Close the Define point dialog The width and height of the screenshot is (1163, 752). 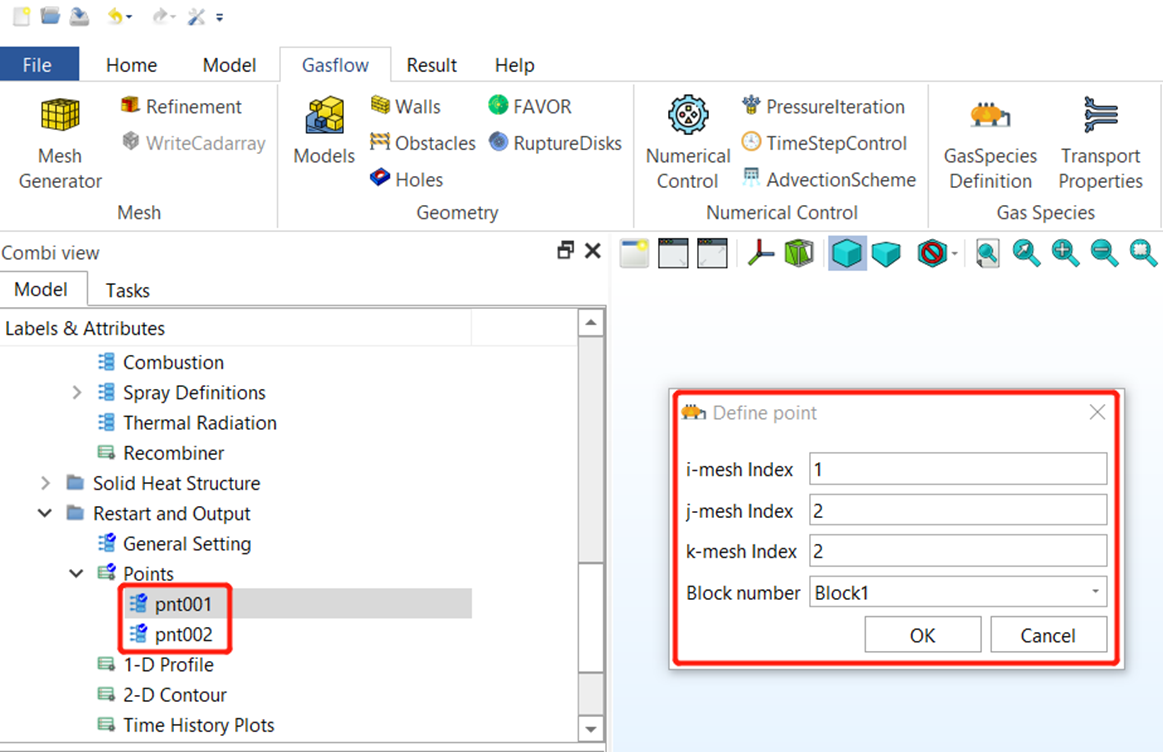[1097, 412]
